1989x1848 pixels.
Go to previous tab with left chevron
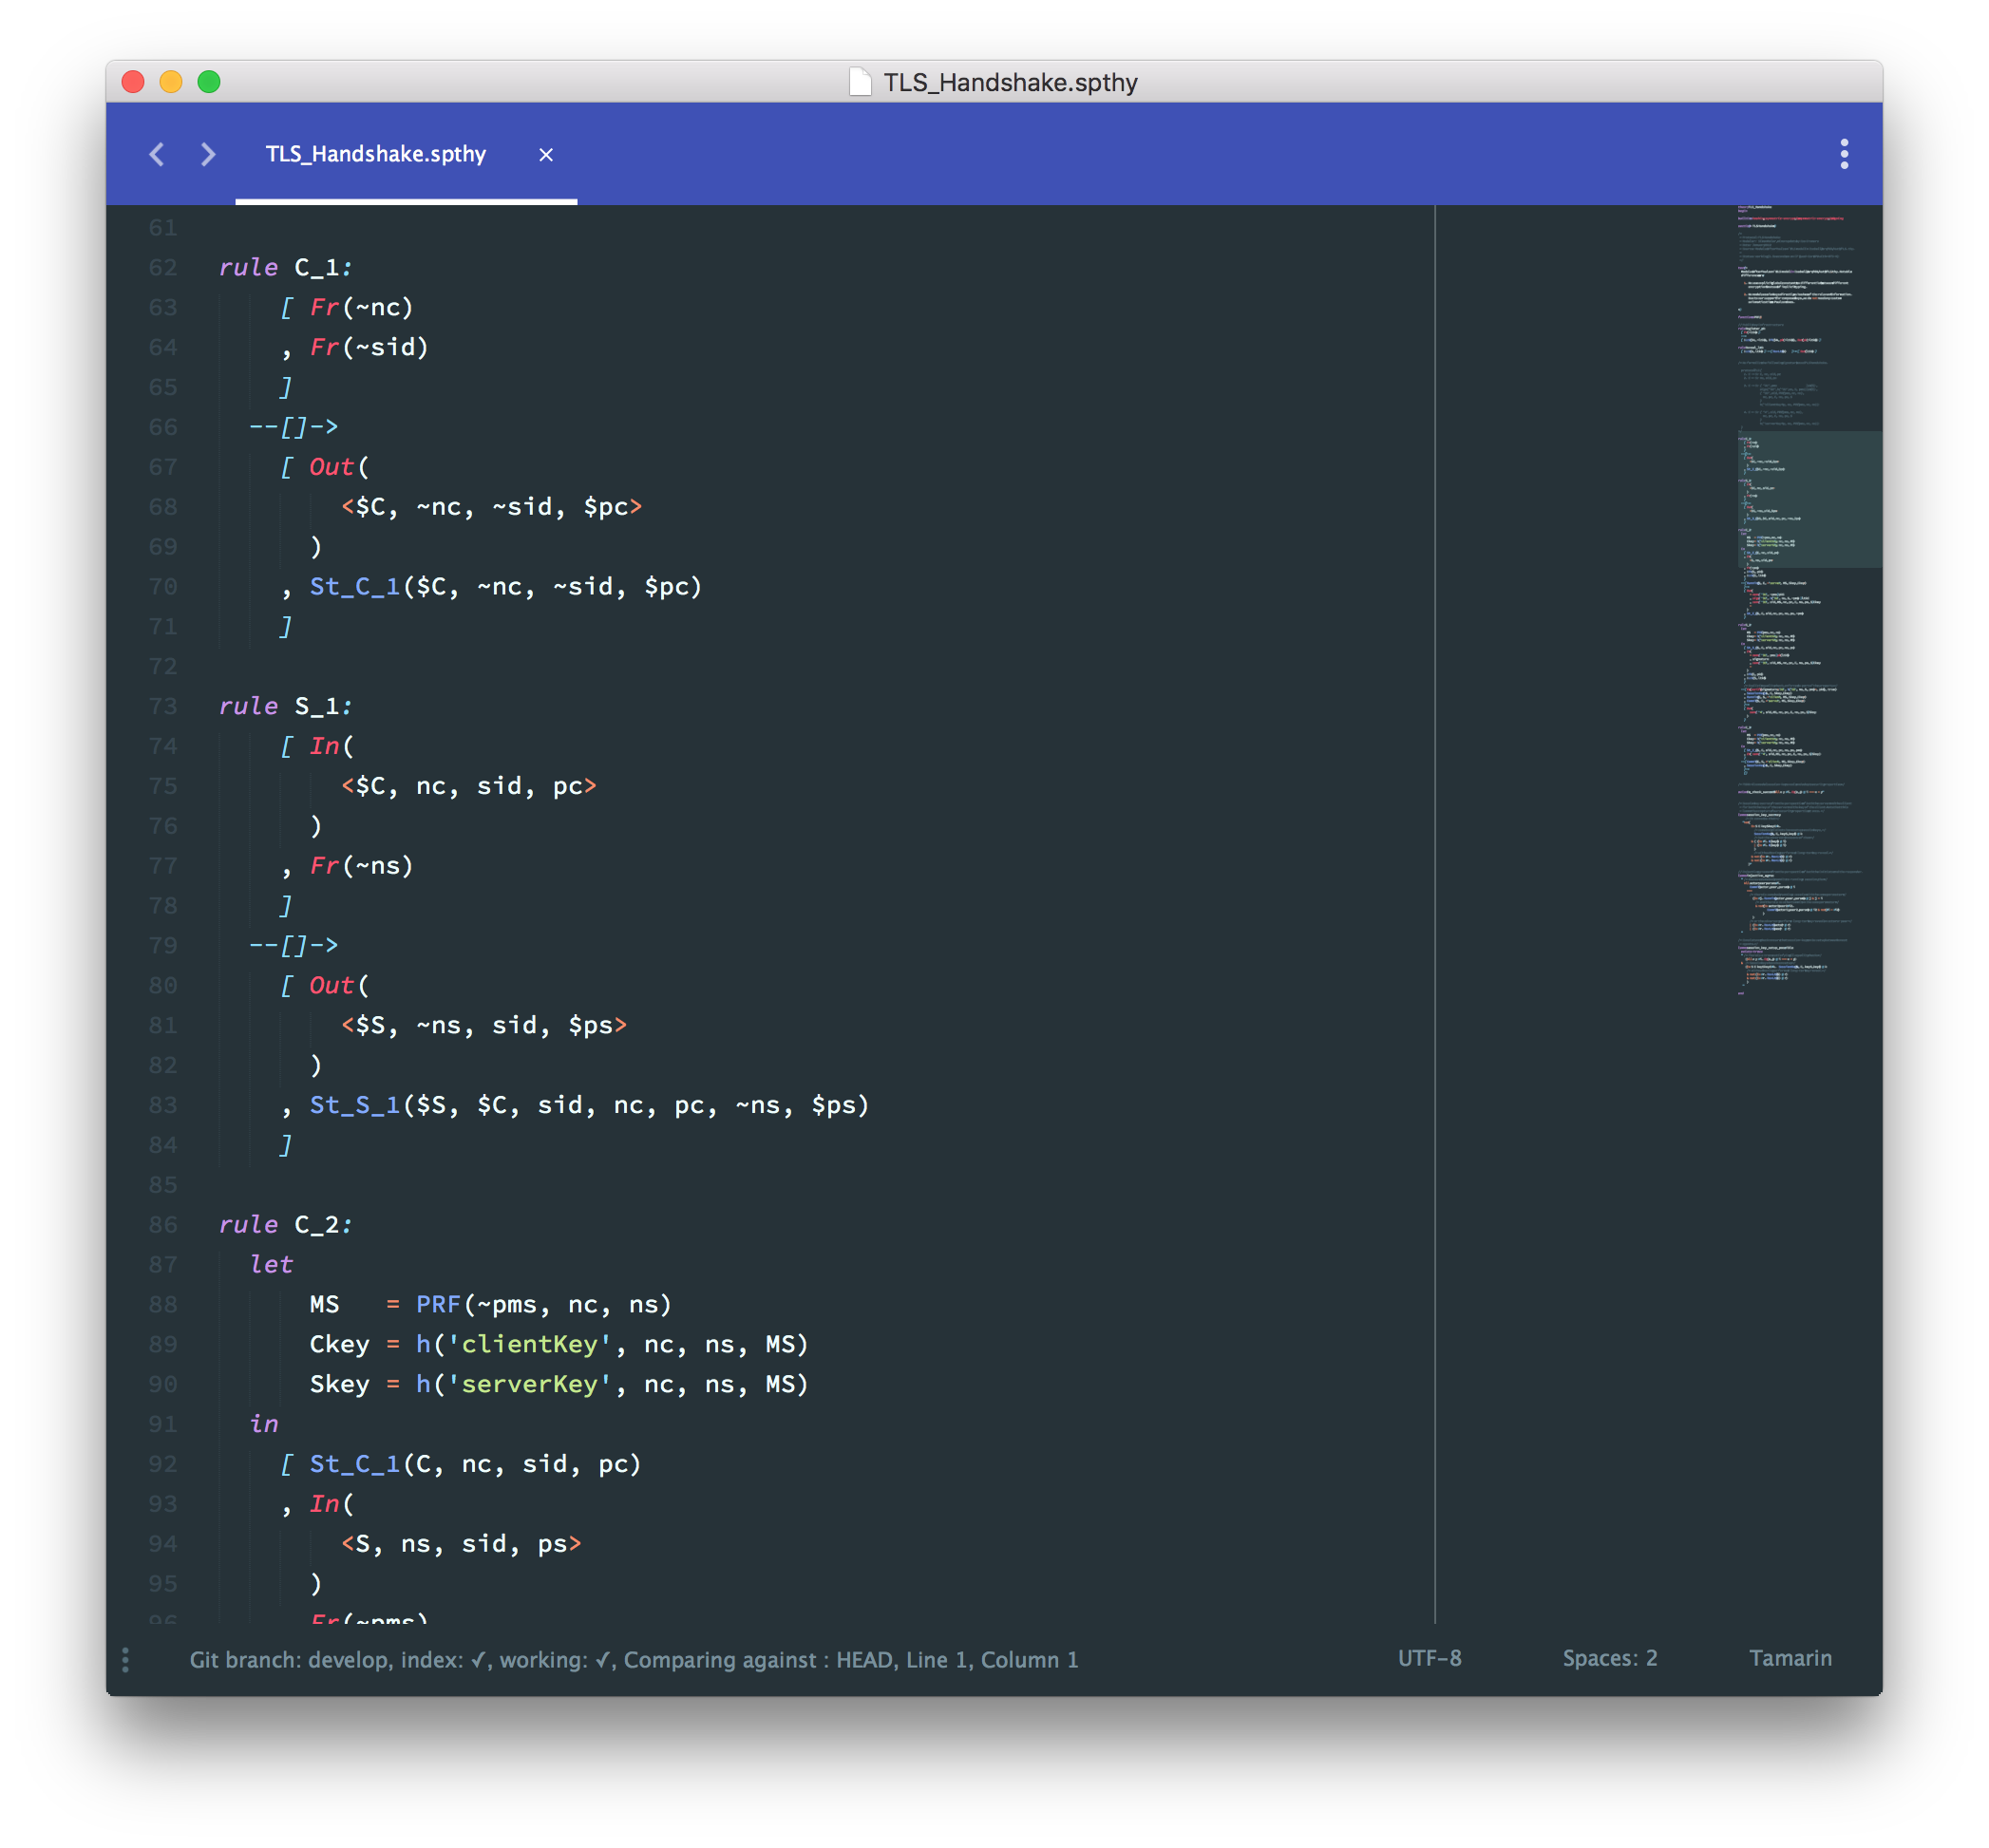156,154
